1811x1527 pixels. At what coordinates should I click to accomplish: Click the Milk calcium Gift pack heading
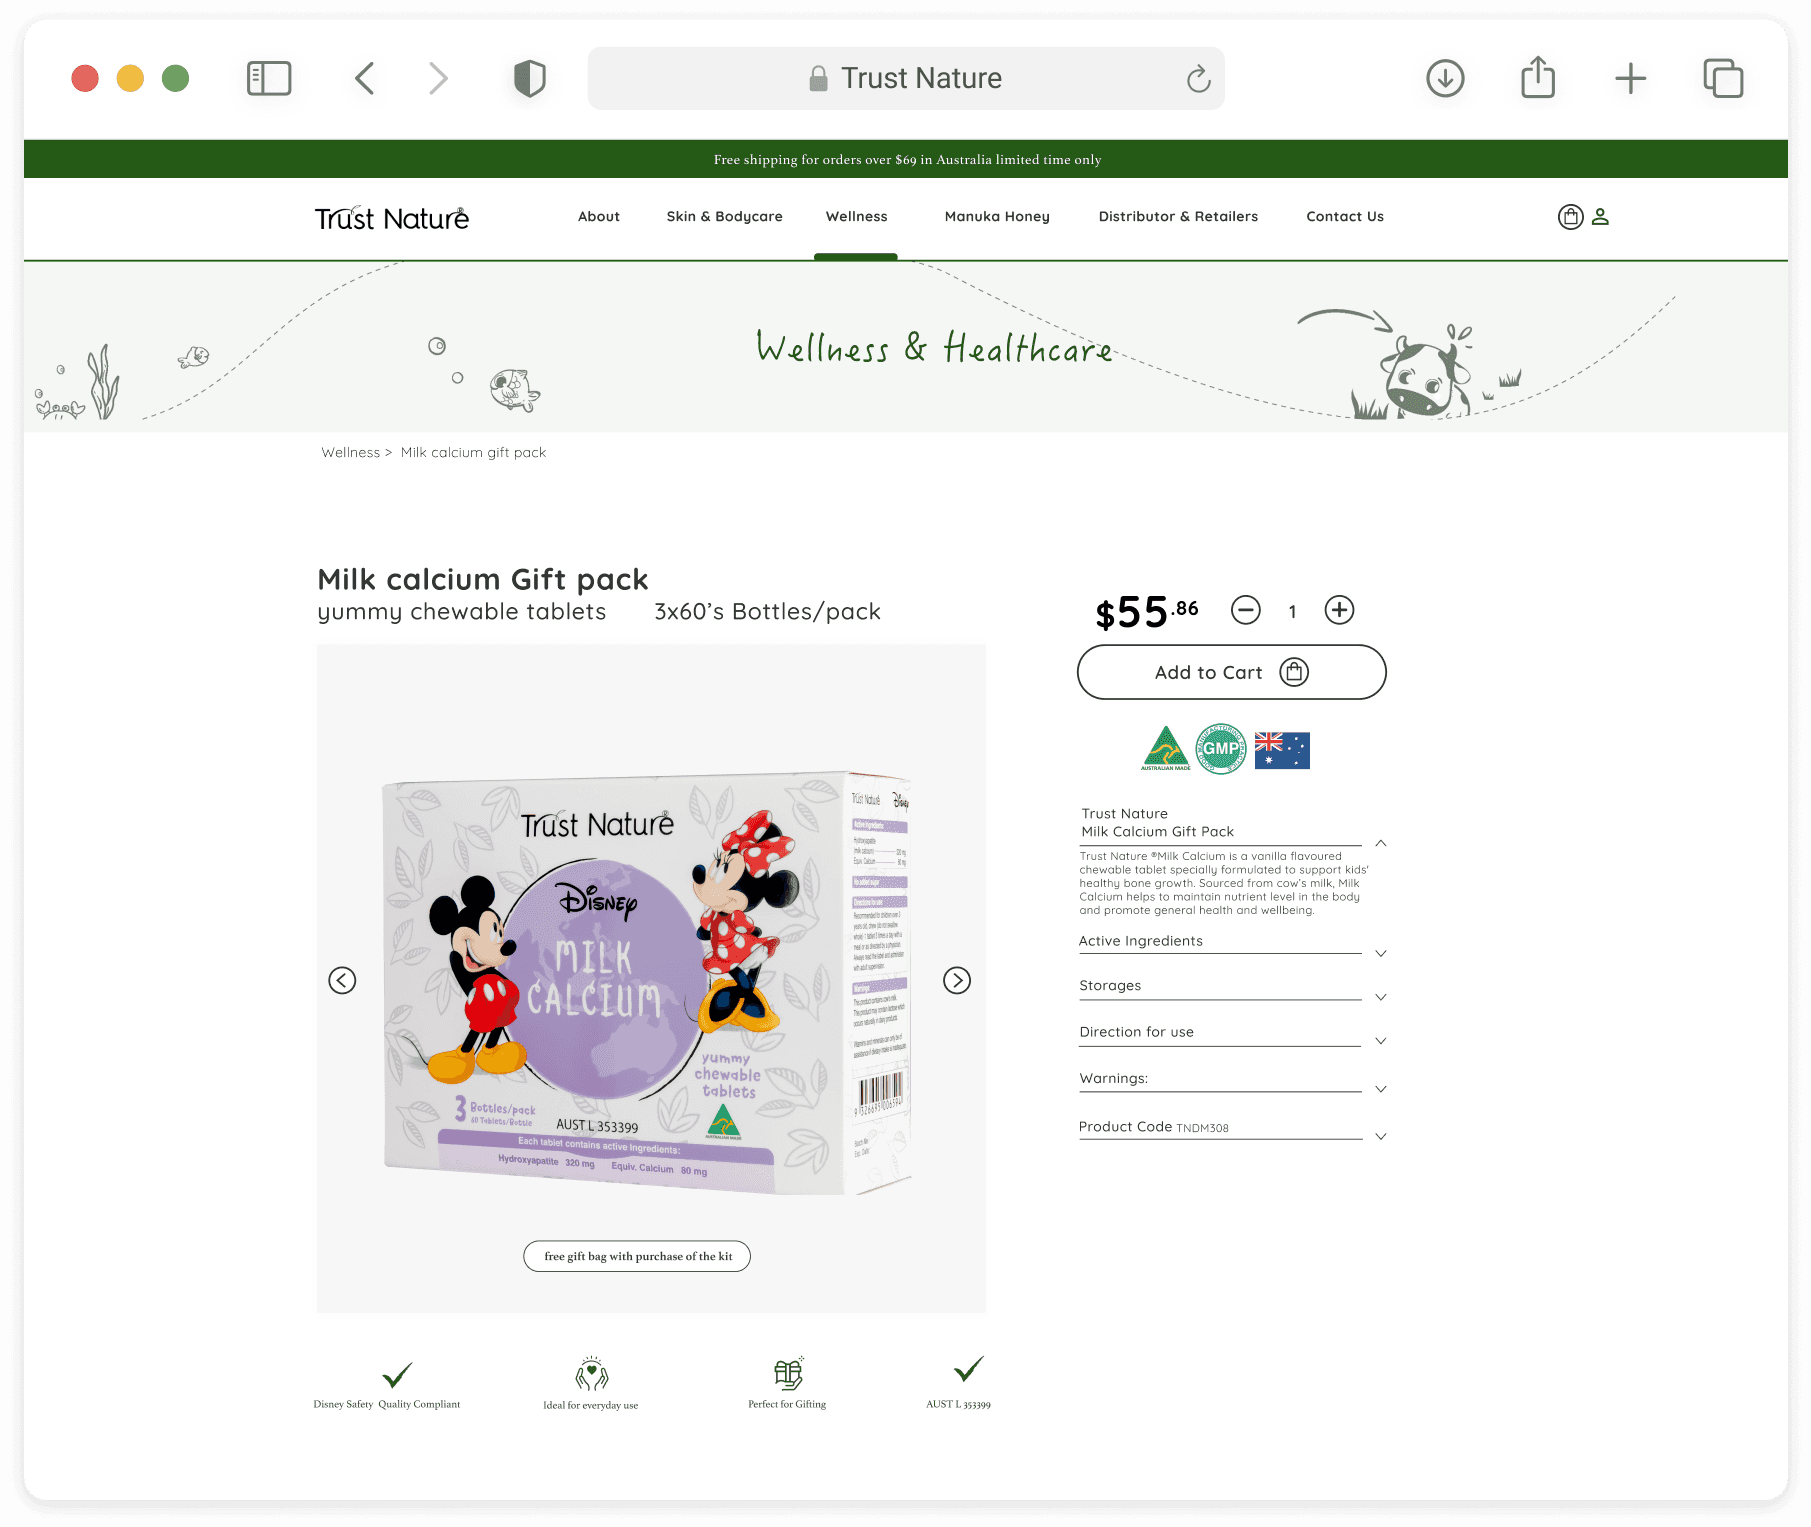[483, 579]
